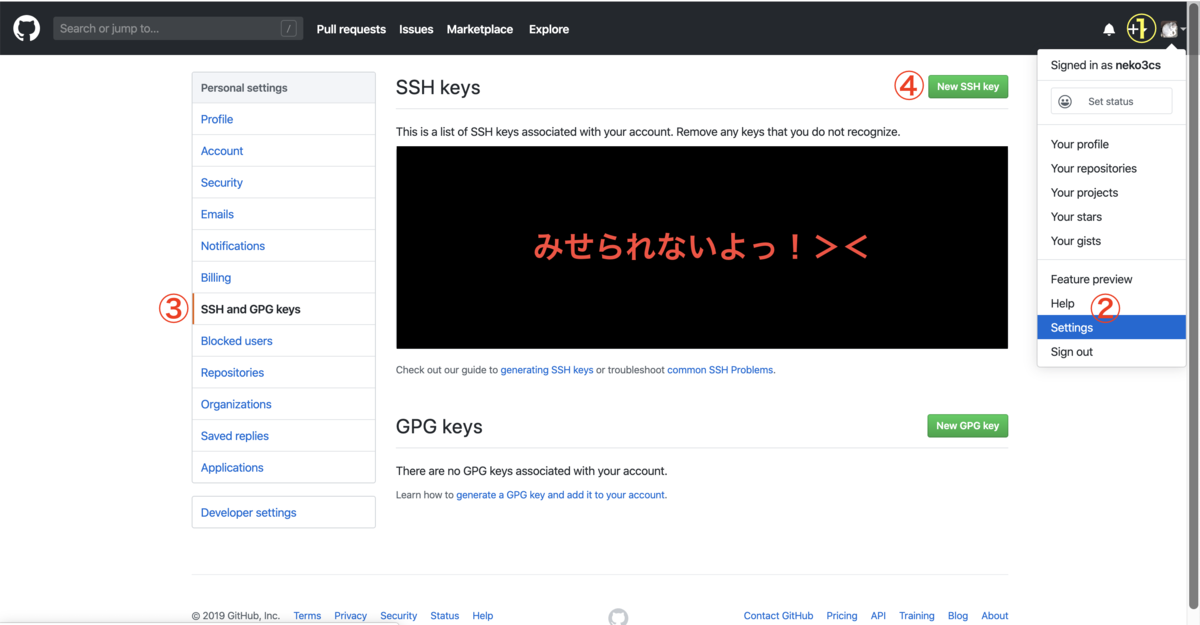Screen dimensions: 1200x625
Task: Open Explore in the top nav
Action: [549, 29]
